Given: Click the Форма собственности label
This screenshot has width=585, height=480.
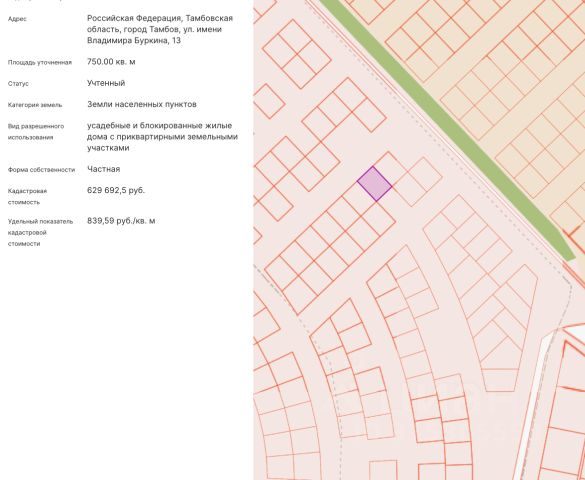Looking at the screenshot, I should tap(41, 170).
